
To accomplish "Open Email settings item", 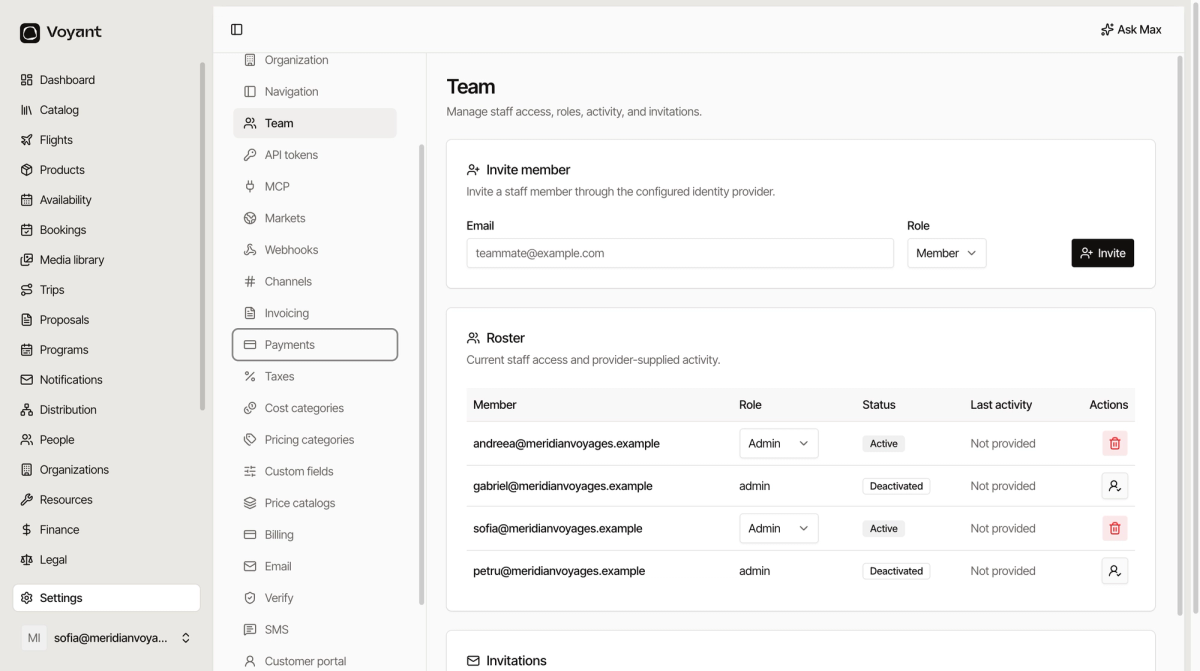I will 315,567.
